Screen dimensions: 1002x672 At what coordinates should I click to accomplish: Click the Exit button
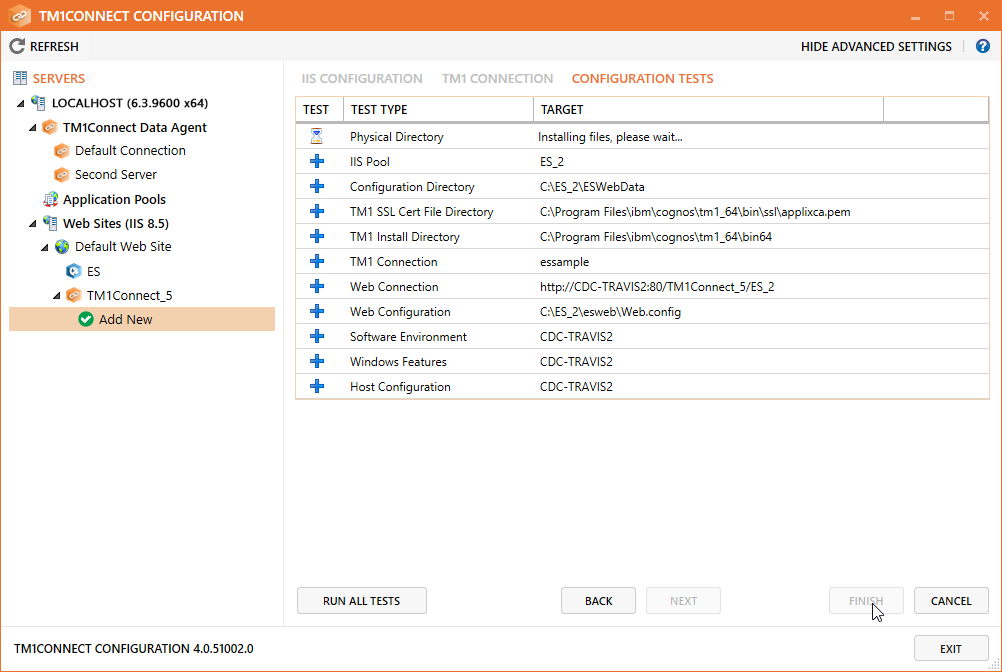[951, 648]
